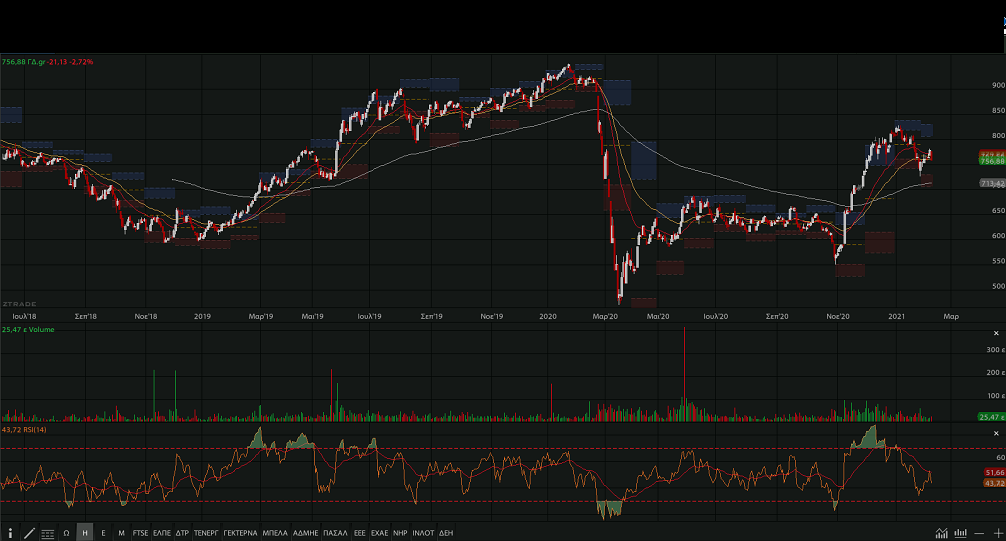Switch to the ΓΕΚΤΕΡΝΑ symbol

pos(240,533)
